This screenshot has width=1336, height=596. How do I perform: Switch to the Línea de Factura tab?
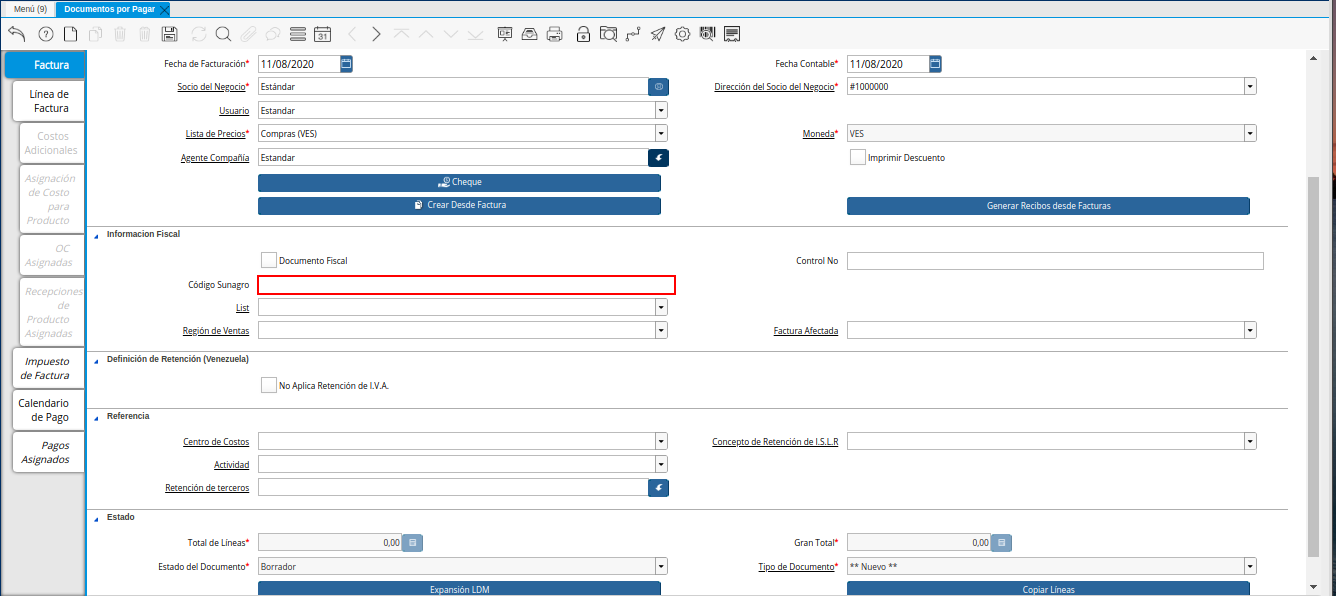coord(49,101)
